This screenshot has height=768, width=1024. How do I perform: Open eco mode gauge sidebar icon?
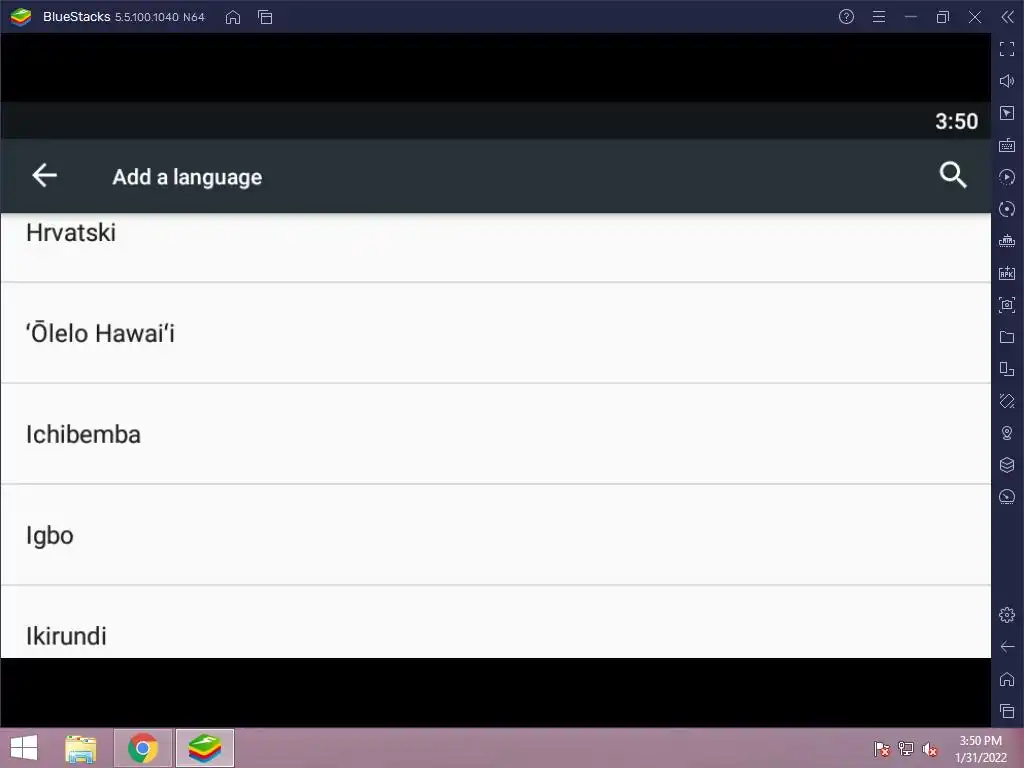[1007, 497]
